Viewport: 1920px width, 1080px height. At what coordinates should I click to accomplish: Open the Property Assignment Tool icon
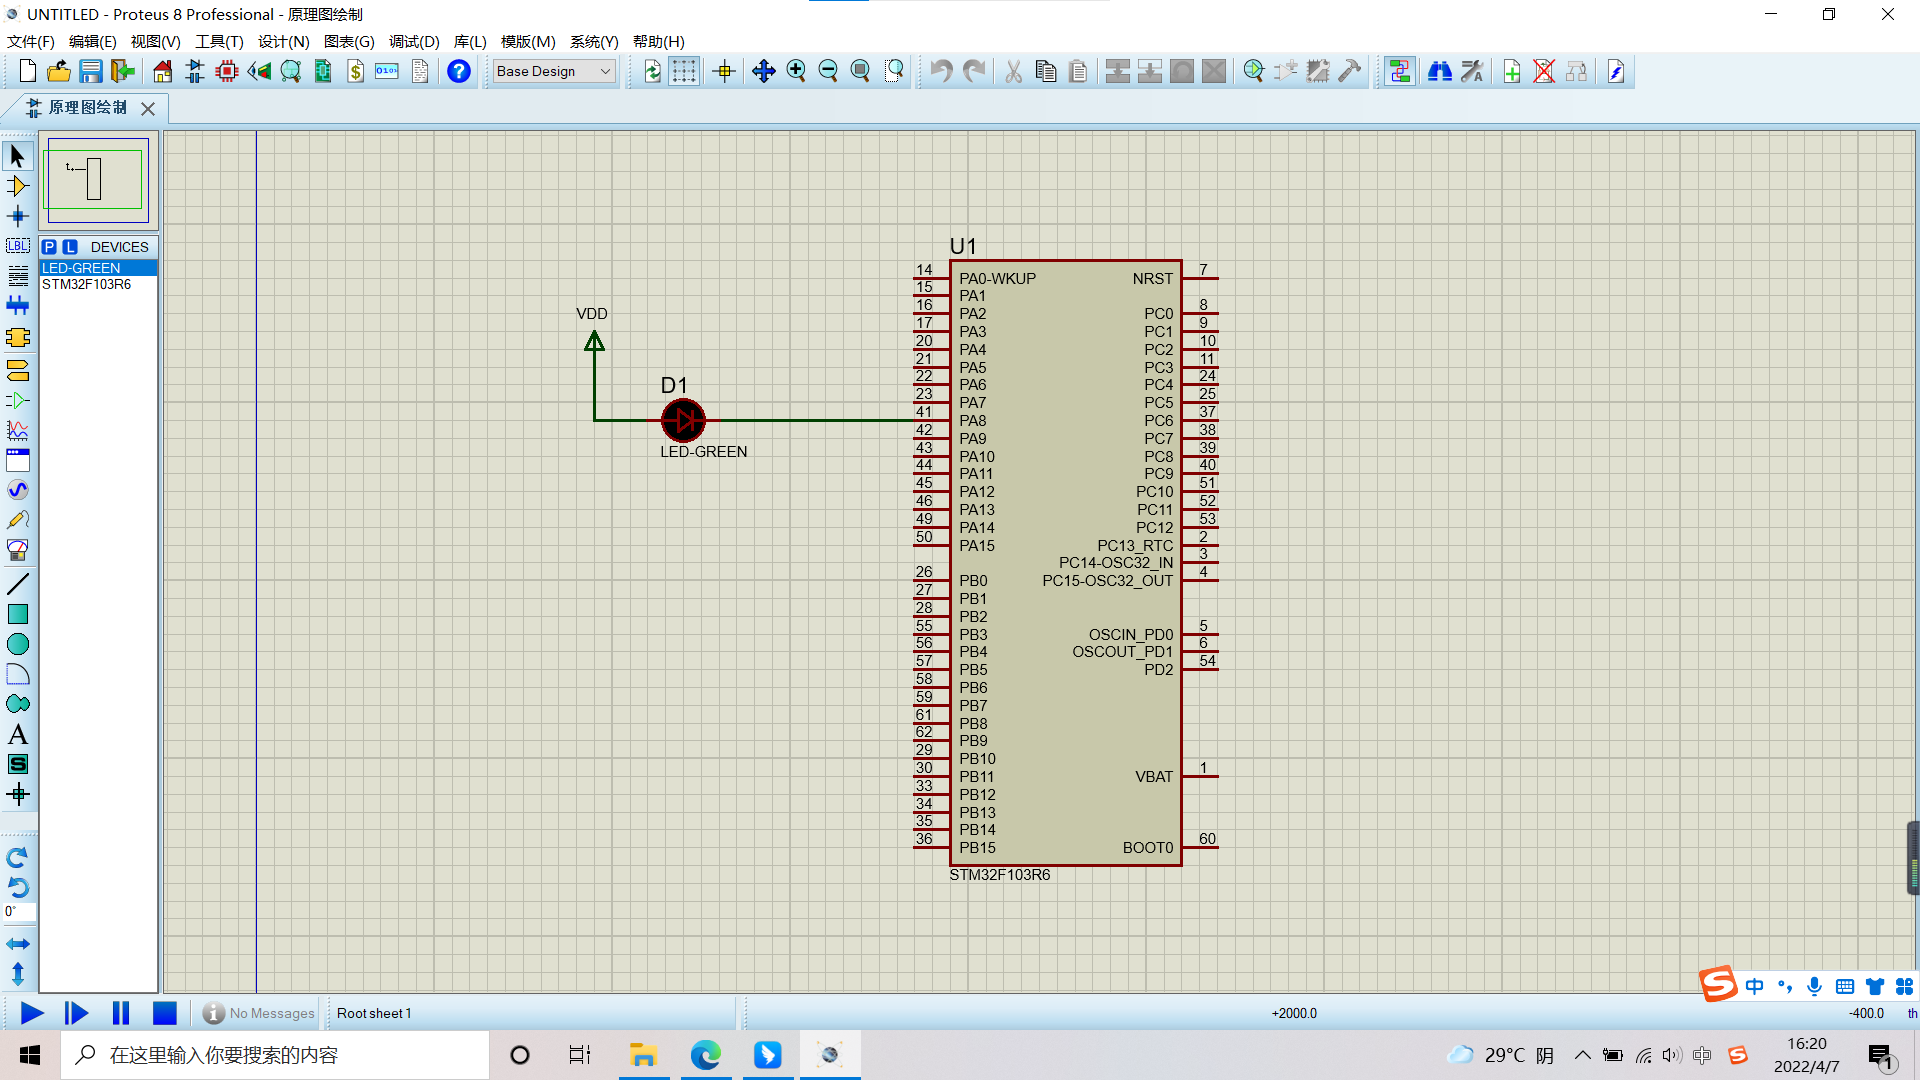1472,71
